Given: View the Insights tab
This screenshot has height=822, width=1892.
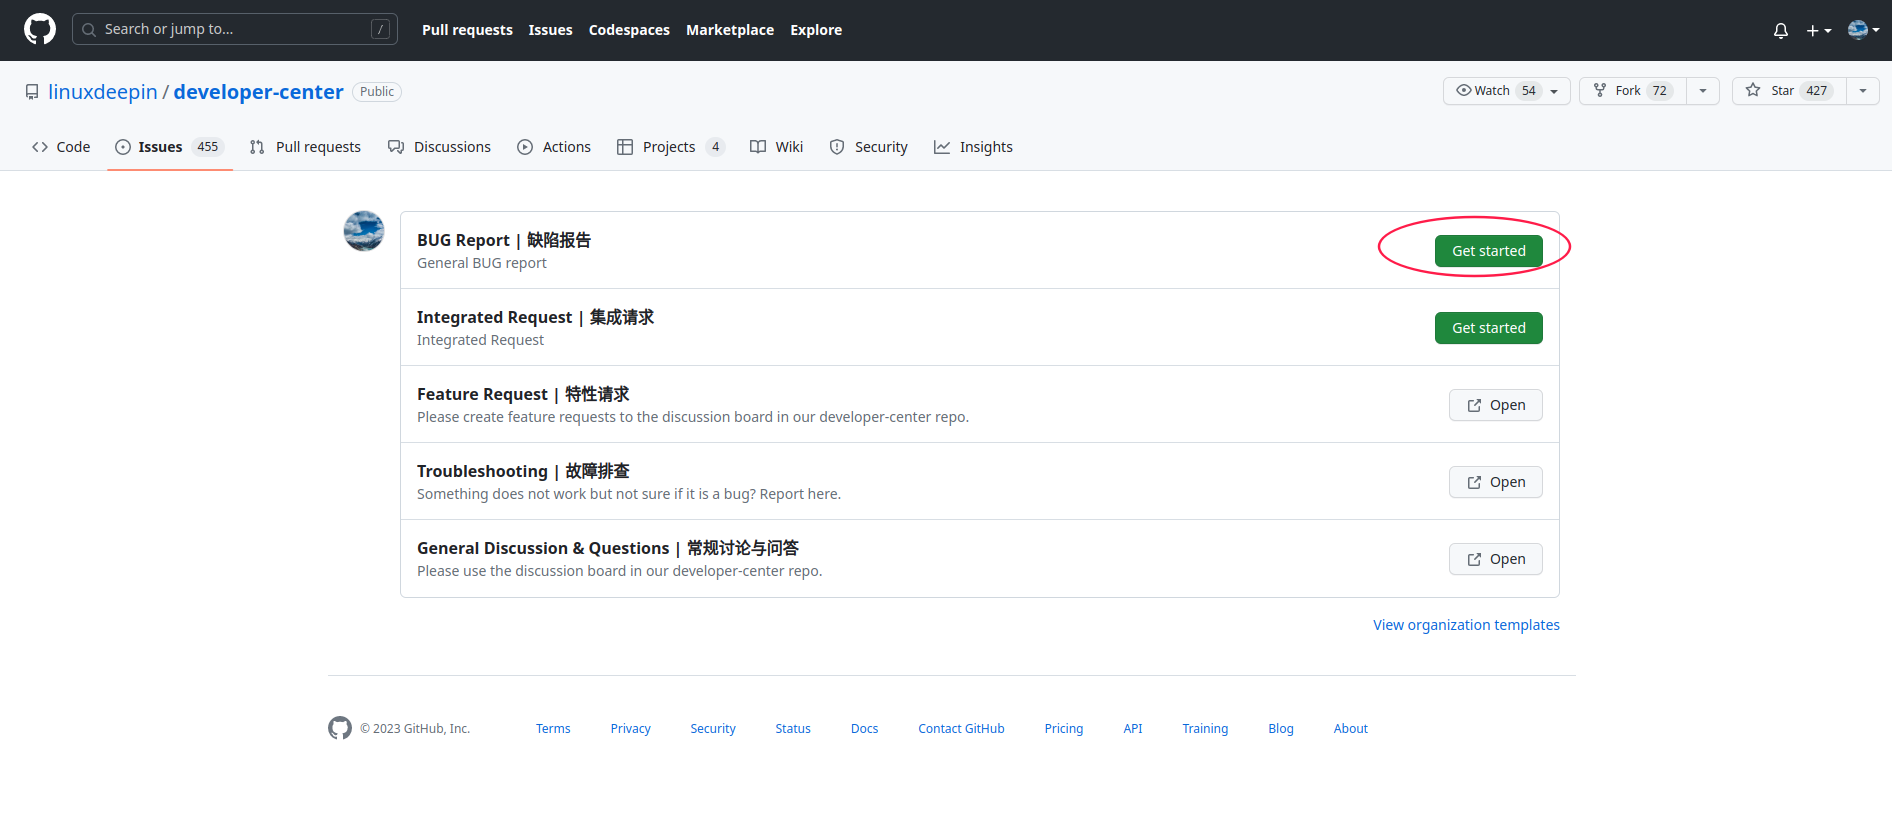Looking at the screenshot, I should (973, 147).
